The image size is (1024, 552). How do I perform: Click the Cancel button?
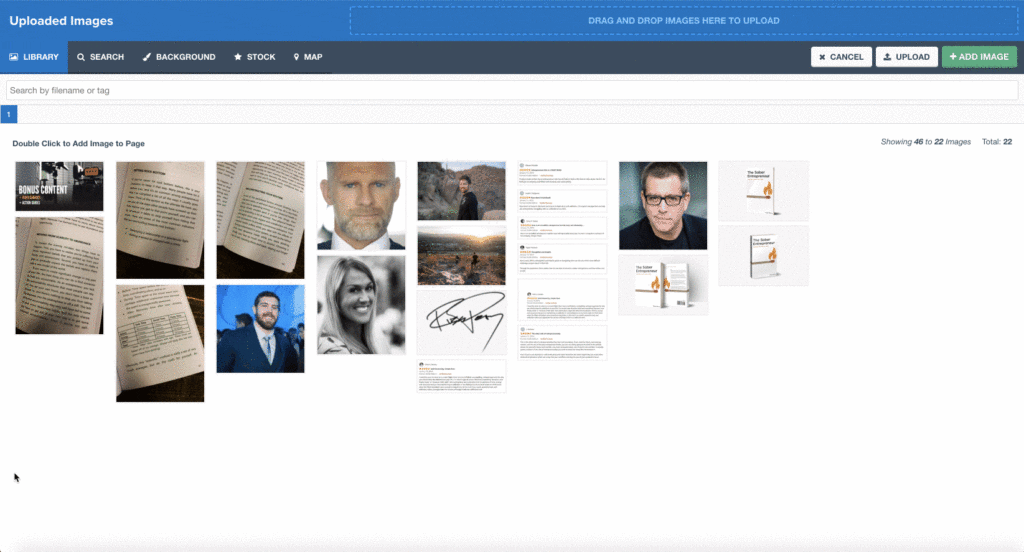coord(841,57)
